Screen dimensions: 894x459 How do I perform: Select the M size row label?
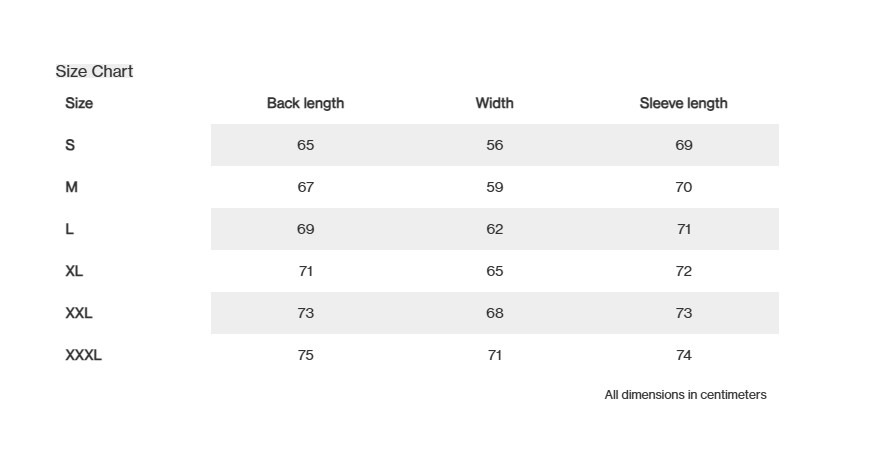click(71, 187)
